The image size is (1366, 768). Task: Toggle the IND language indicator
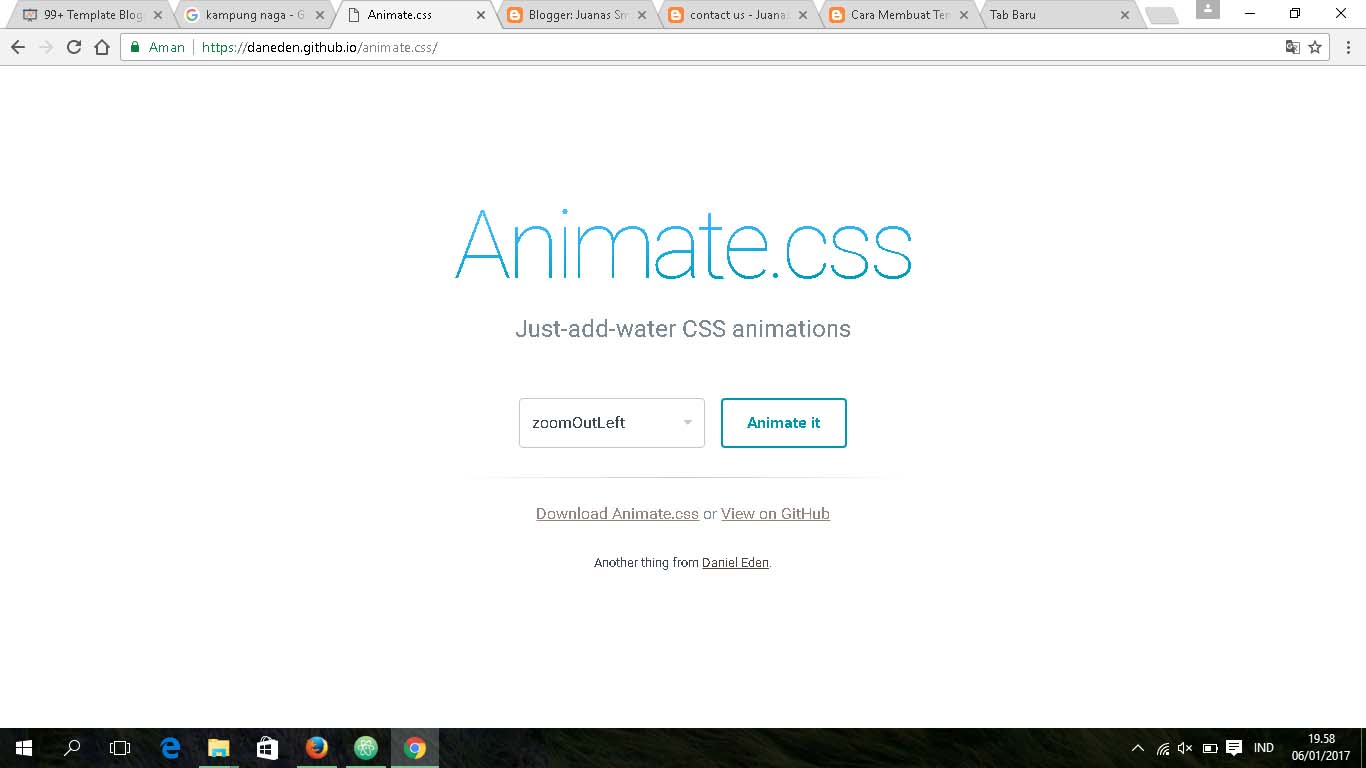1263,747
